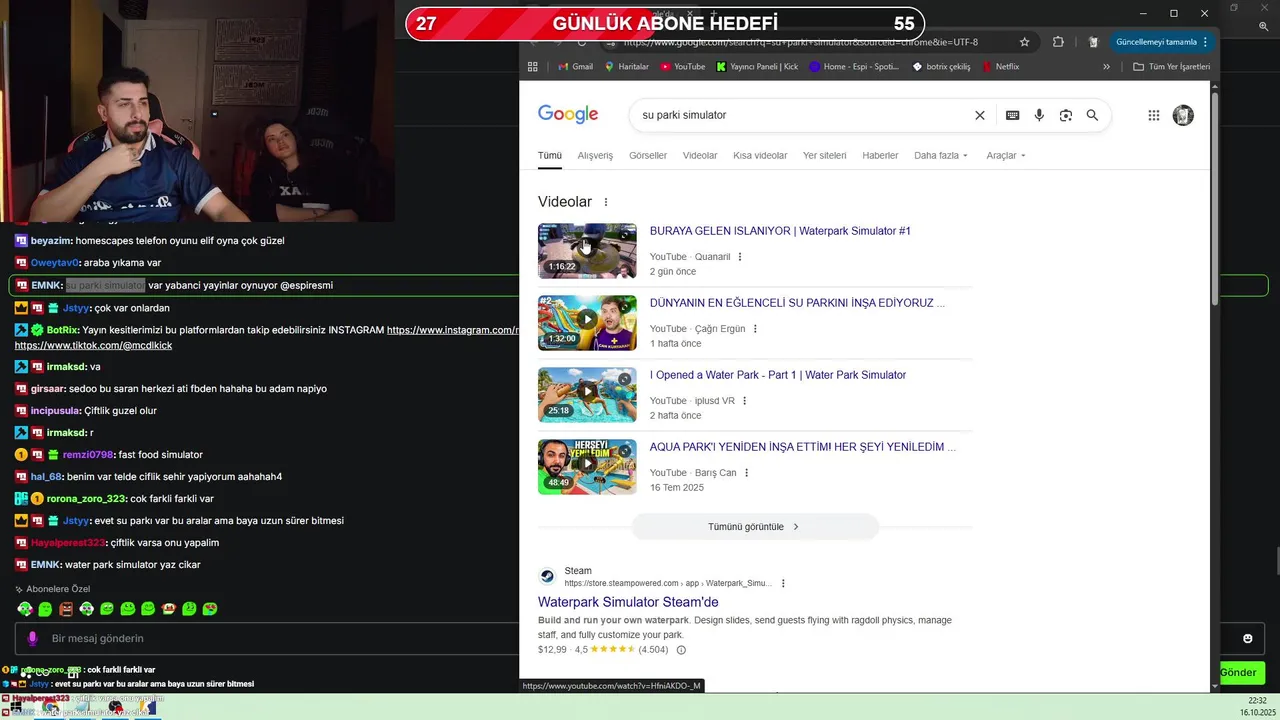
Task: Open the Haritalar bookmark
Action: tap(626, 67)
